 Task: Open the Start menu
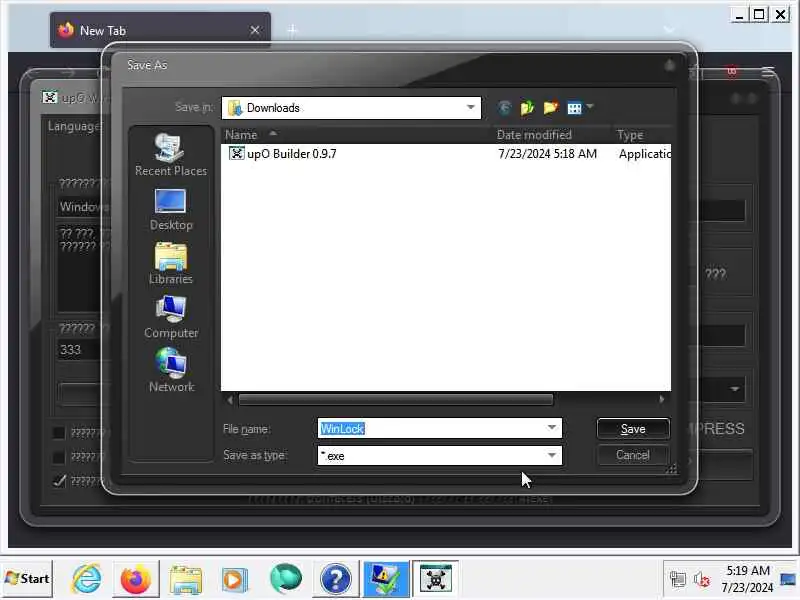tap(27, 579)
